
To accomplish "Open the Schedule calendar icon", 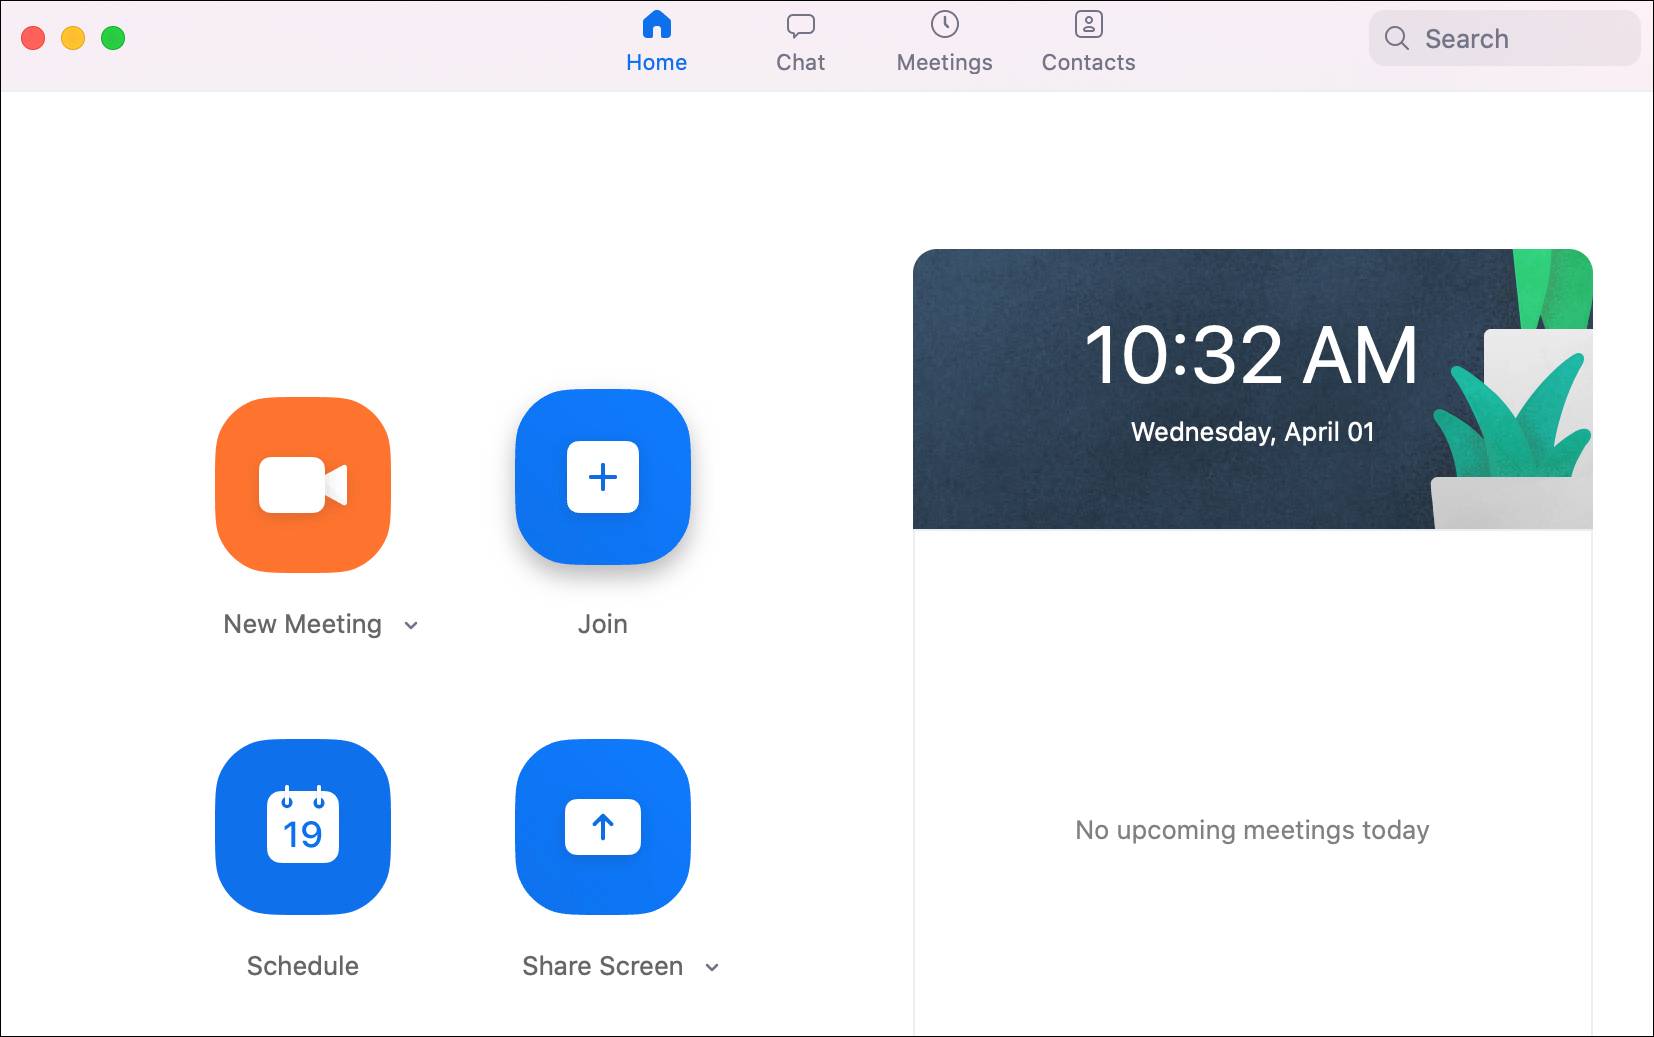I will pos(303,827).
